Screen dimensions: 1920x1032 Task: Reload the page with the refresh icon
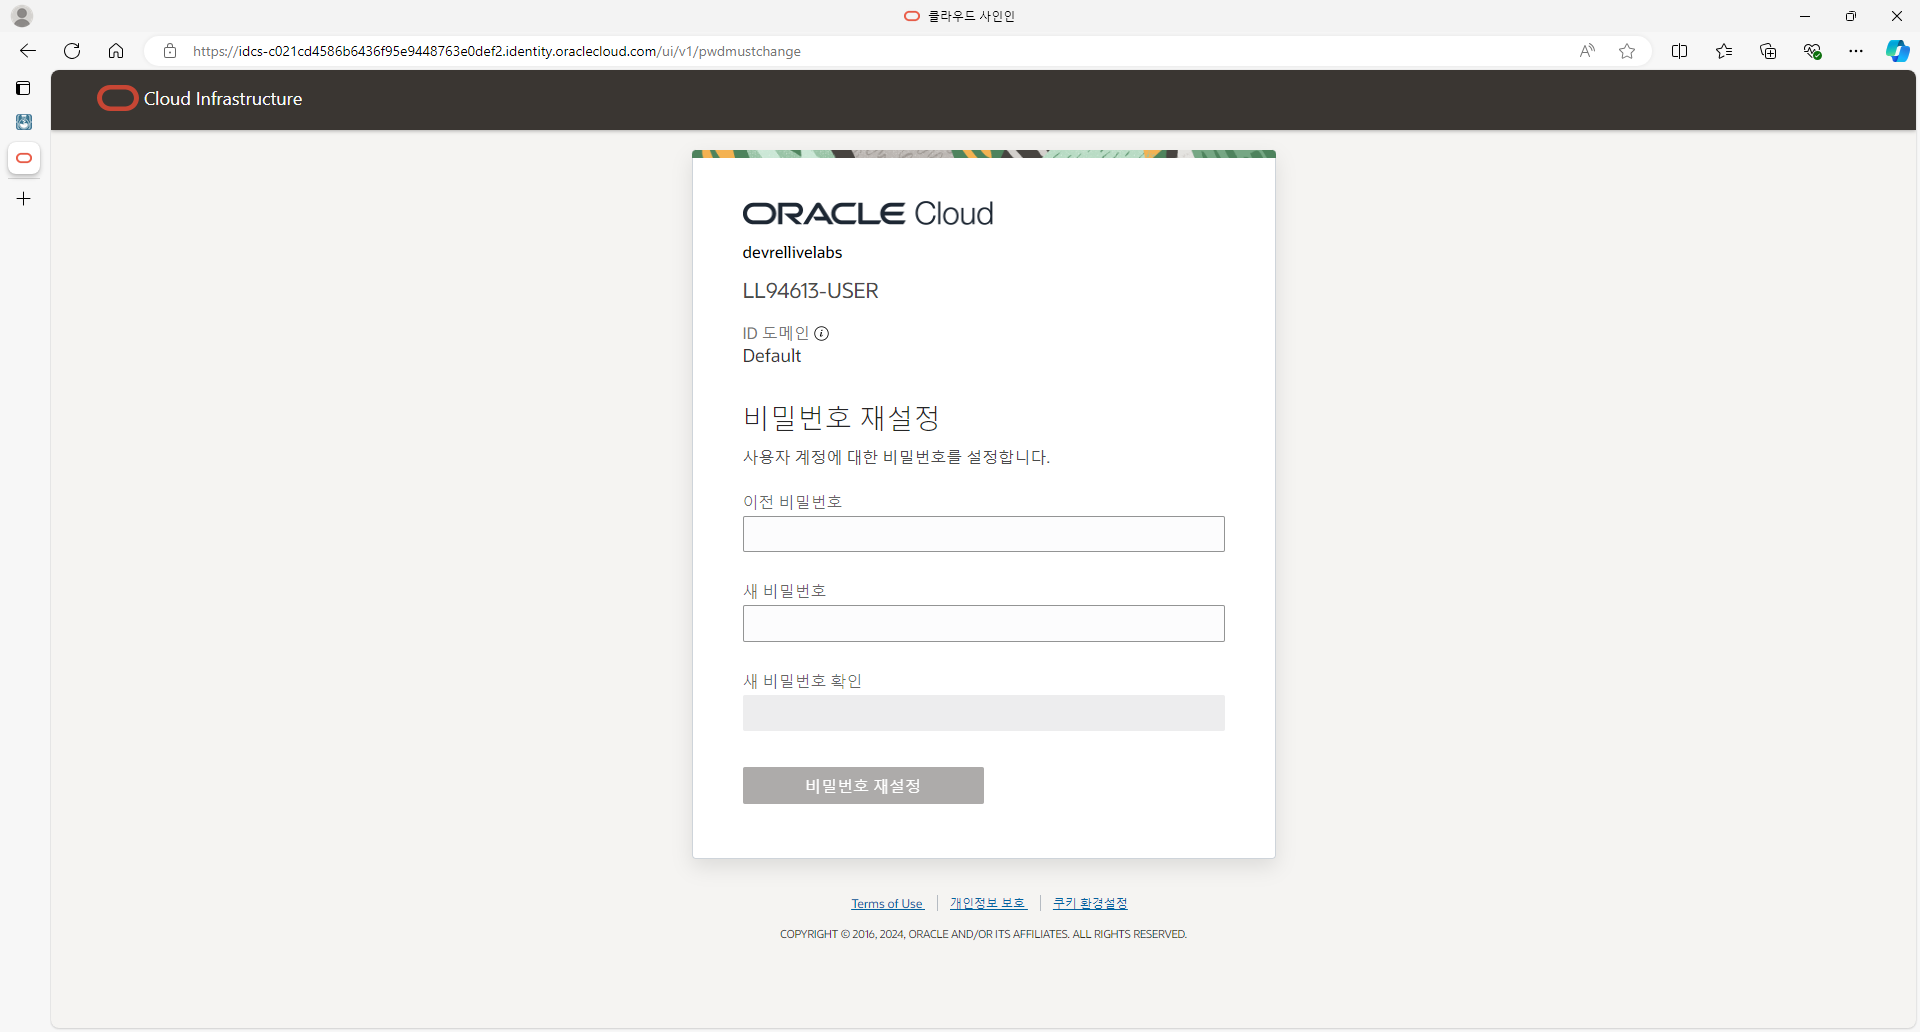[x=72, y=51]
